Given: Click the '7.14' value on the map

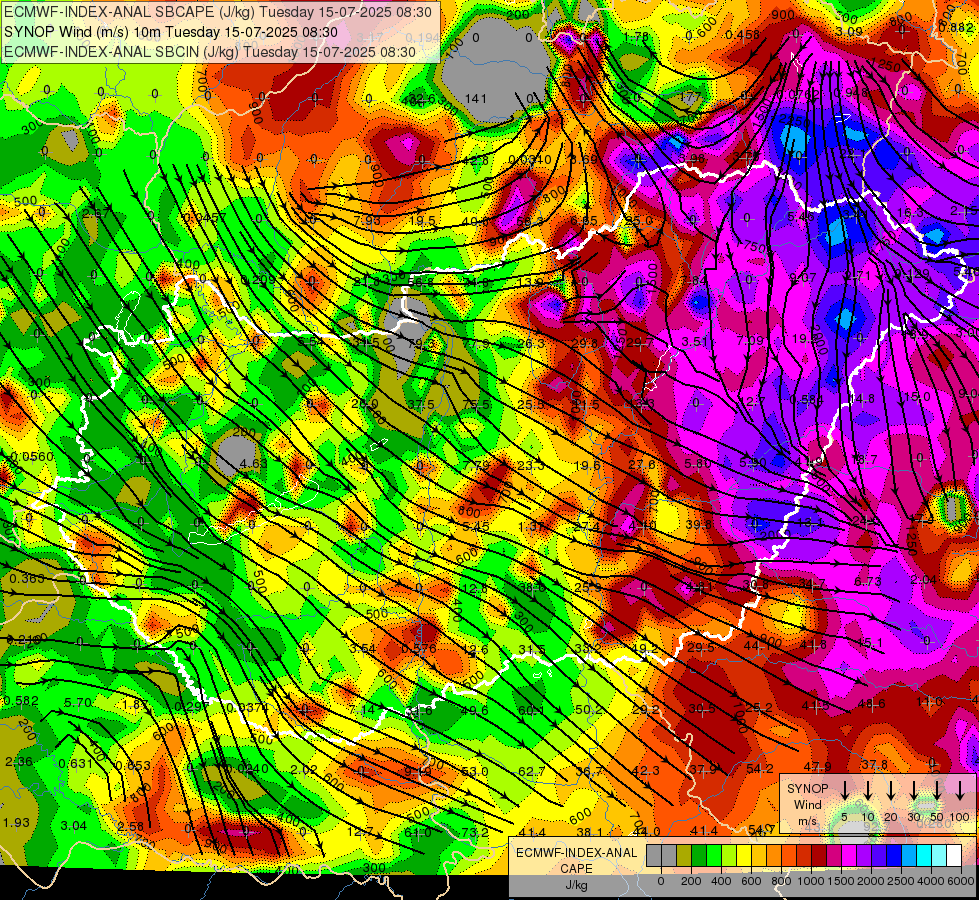Looking at the screenshot, I should coord(362,710).
